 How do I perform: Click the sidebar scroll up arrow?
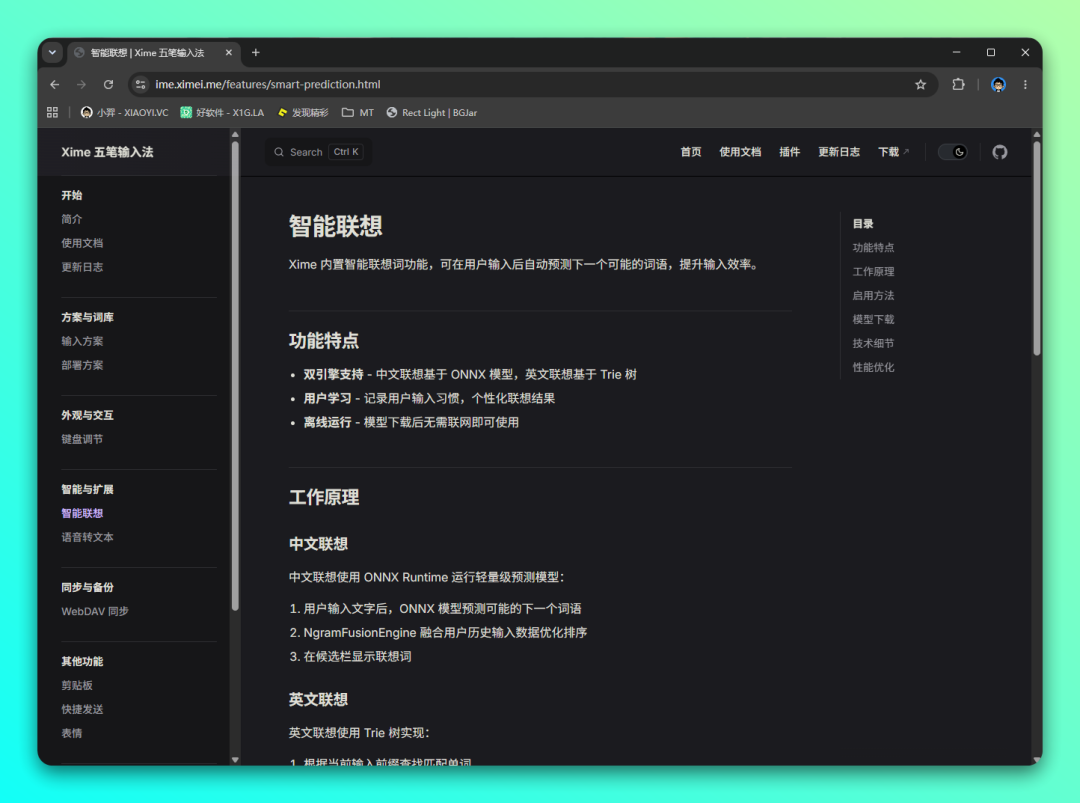click(x=235, y=135)
